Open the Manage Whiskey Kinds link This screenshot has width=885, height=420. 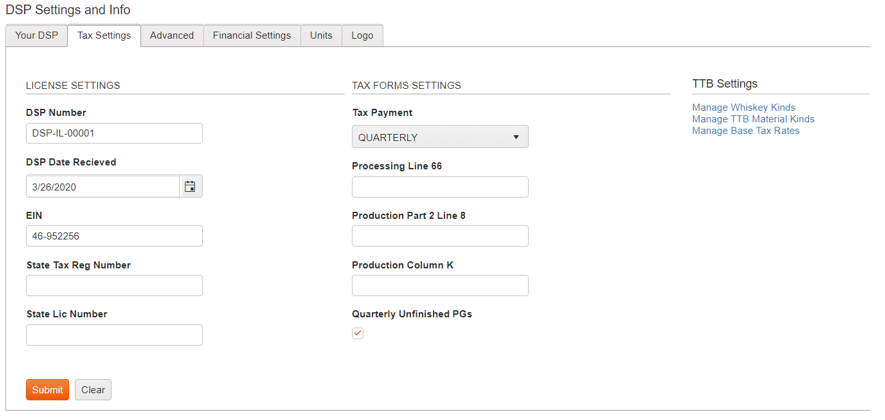click(x=743, y=107)
